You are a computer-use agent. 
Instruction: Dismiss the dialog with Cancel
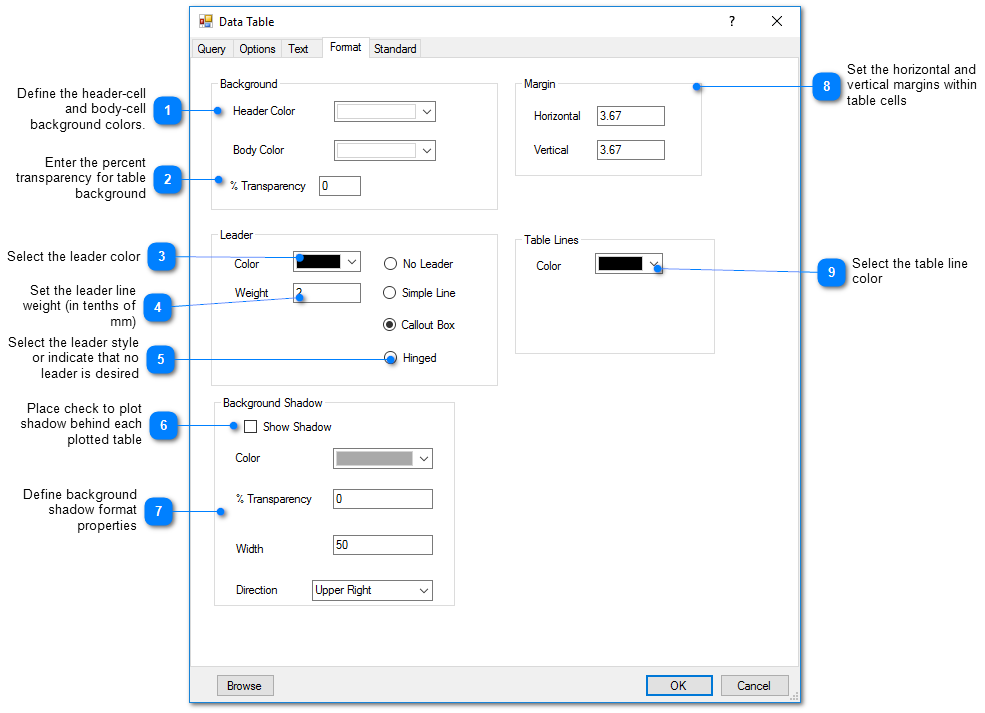754,685
